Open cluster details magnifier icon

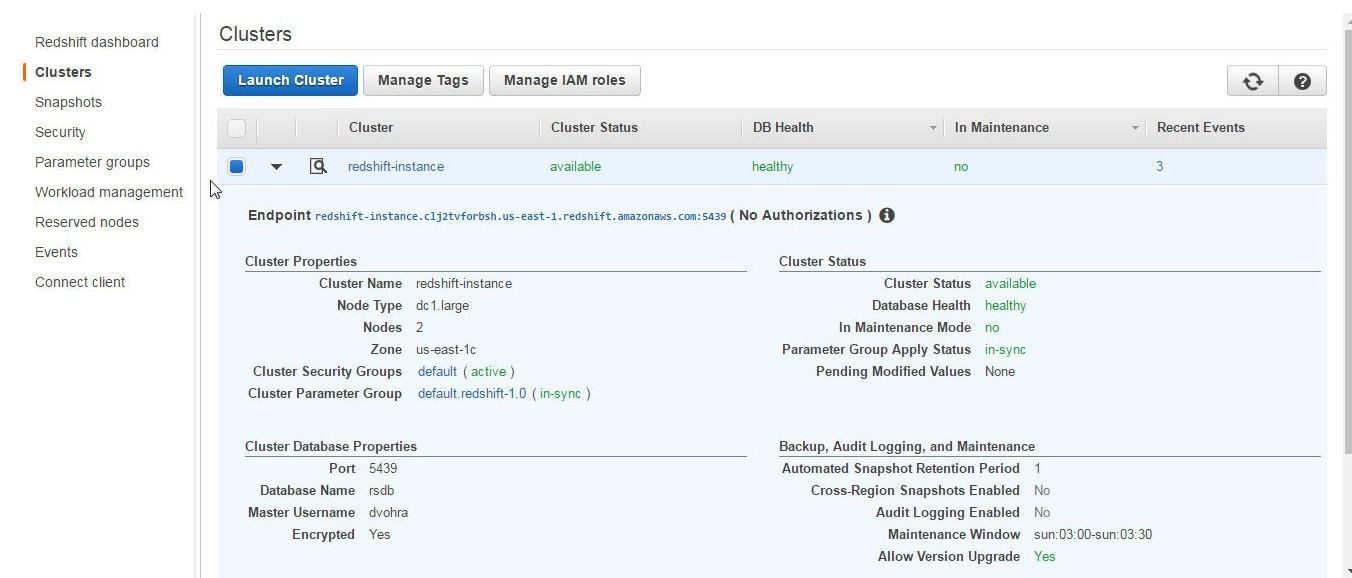tap(318, 166)
